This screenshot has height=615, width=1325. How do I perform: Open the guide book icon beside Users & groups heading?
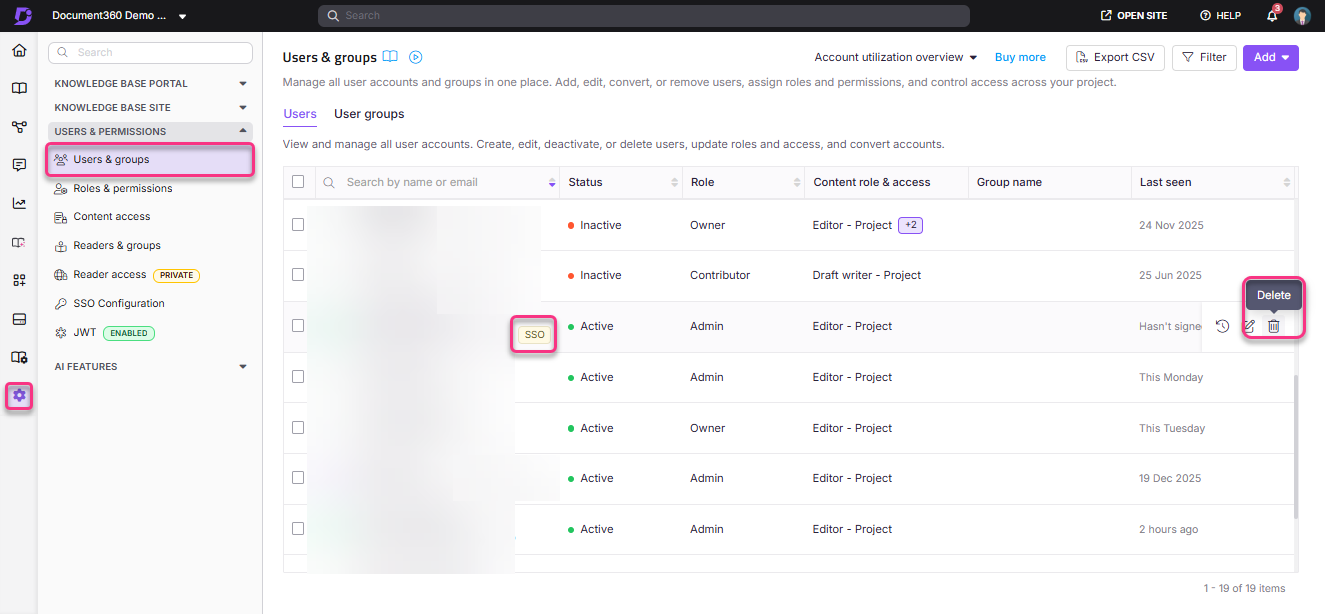point(390,57)
